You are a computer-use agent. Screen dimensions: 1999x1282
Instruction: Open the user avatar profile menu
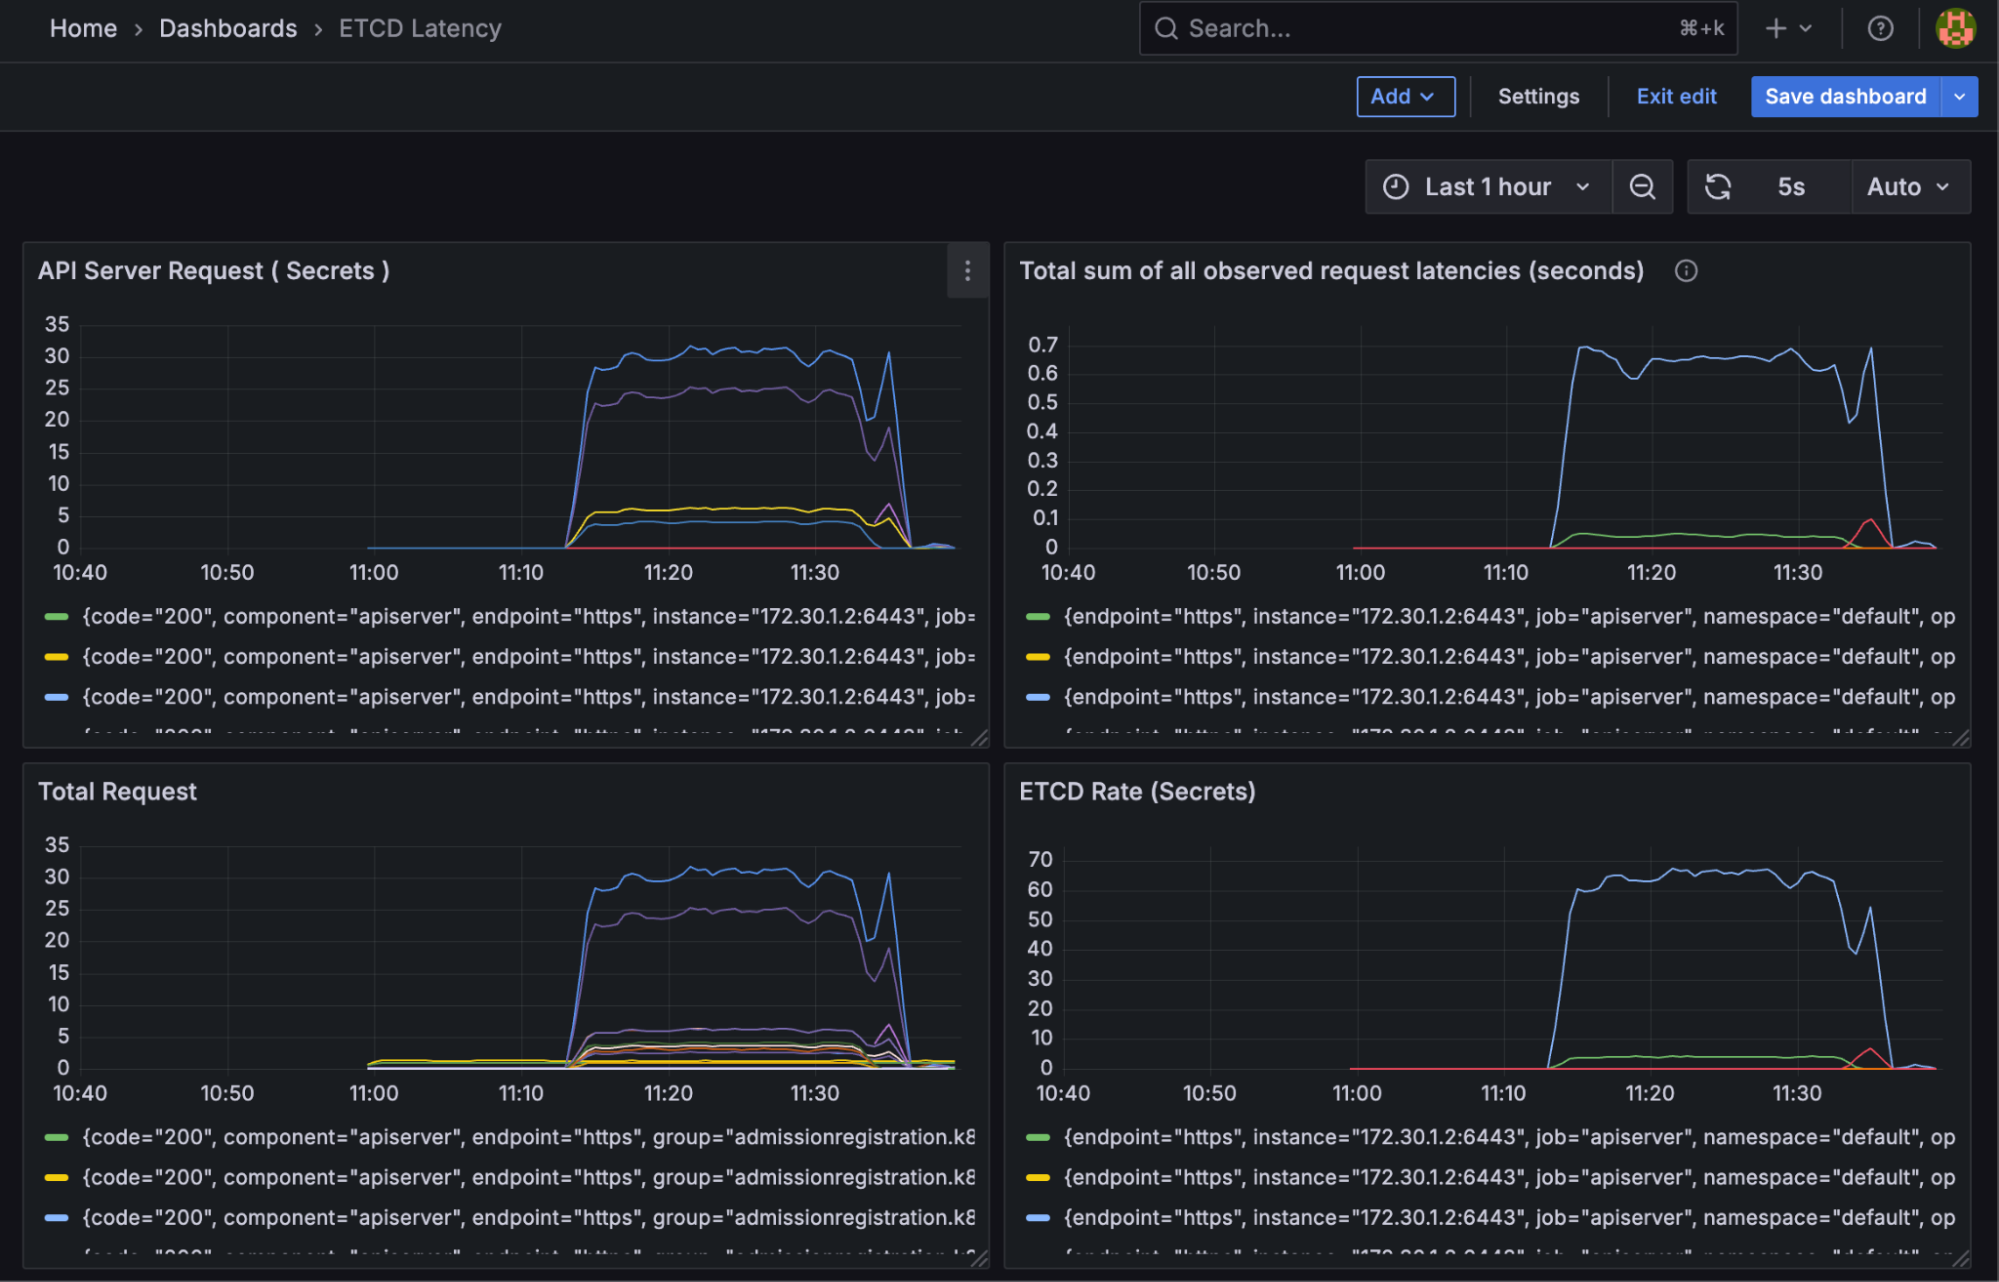tap(1956, 28)
